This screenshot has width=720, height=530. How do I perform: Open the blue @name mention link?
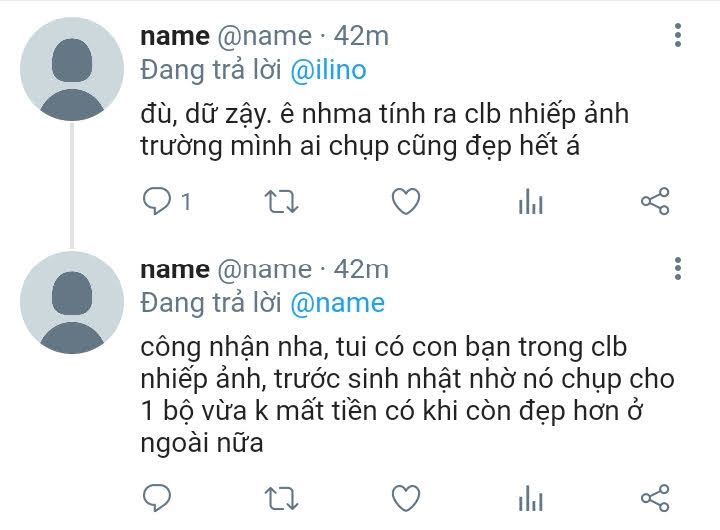click(338, 304)
